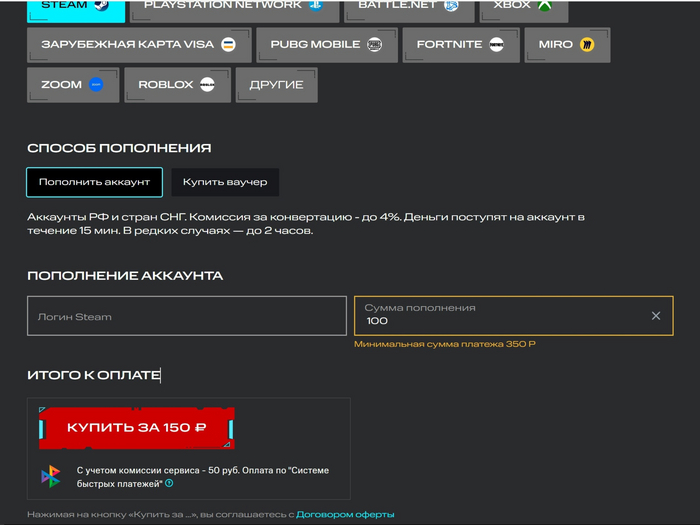The width and height of the screenshot is (700, 525).
Task: Select Пополнить аккаунт method
Action: [94, 182]
